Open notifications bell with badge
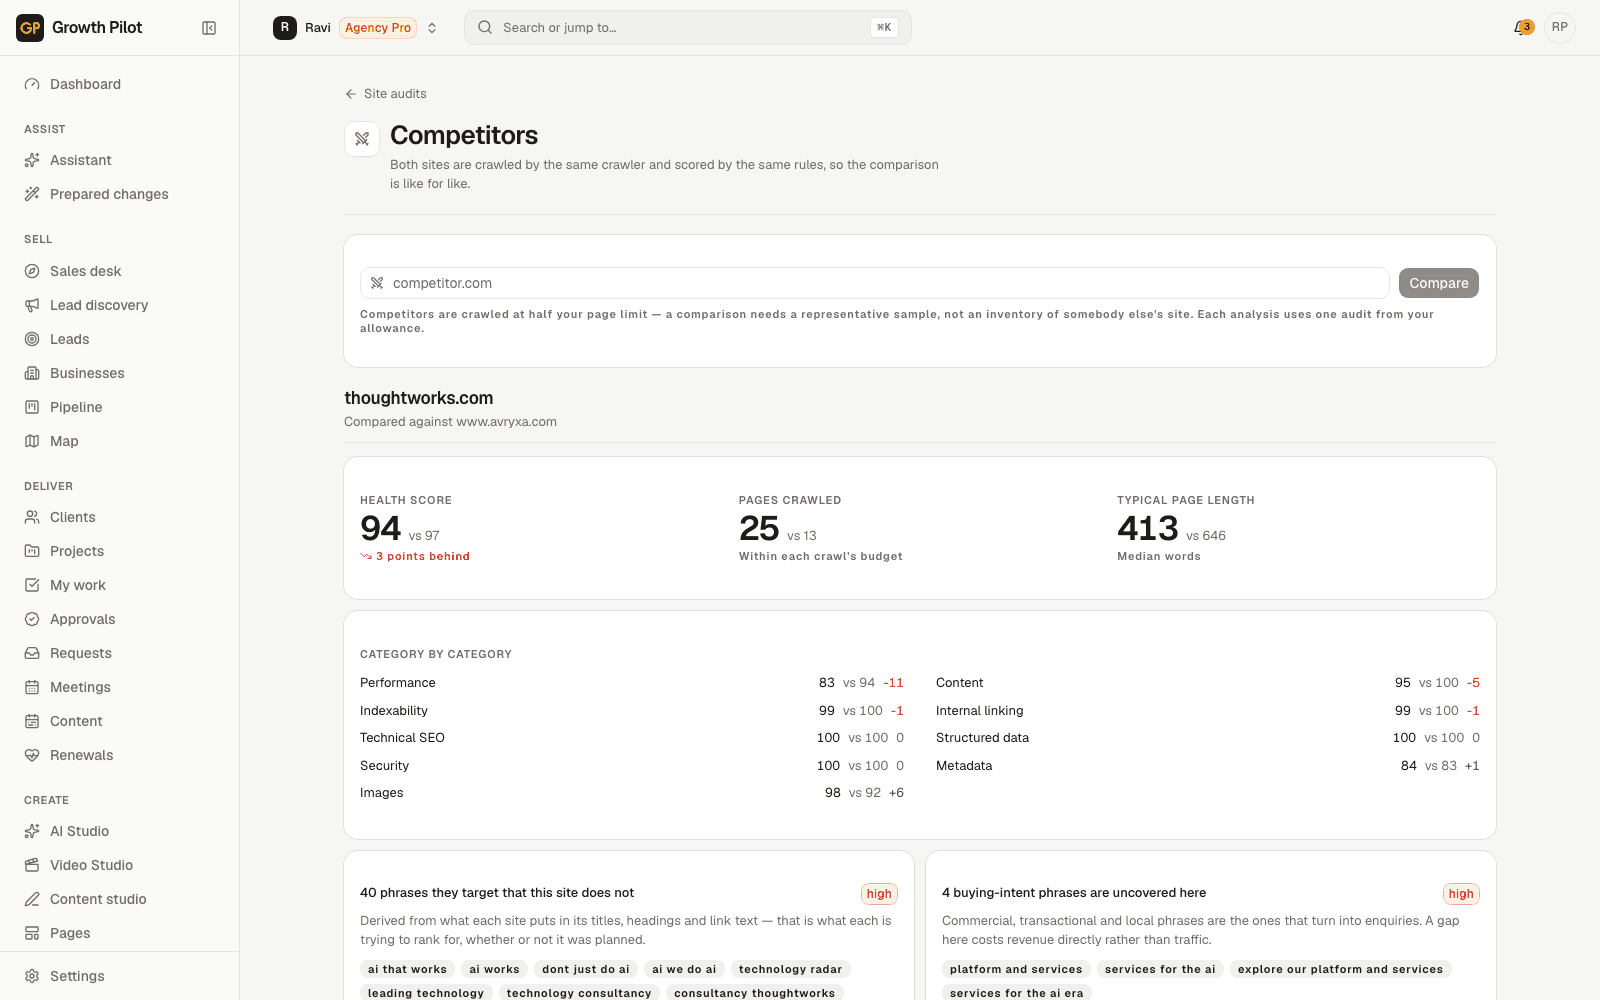Image resolution: width=1600 pixels, height=1000 pixels. [x=1523, y=28]
